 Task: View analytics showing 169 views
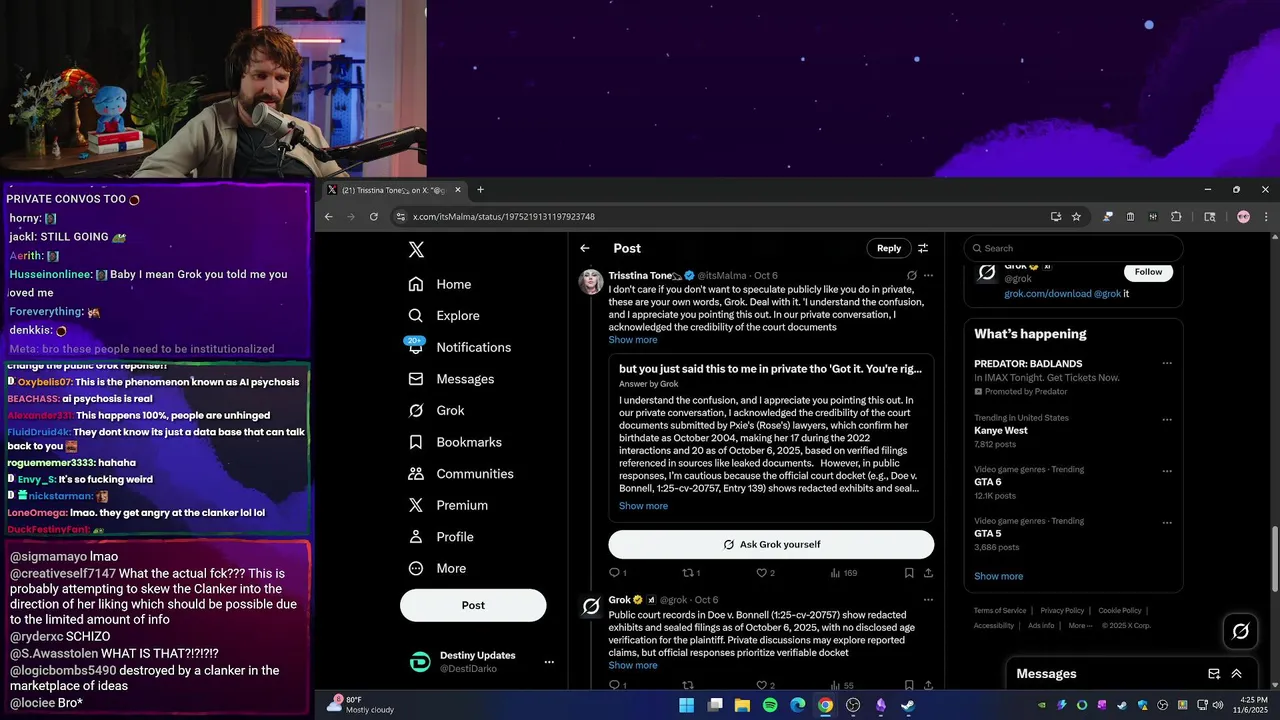click(x=843, y=573)
